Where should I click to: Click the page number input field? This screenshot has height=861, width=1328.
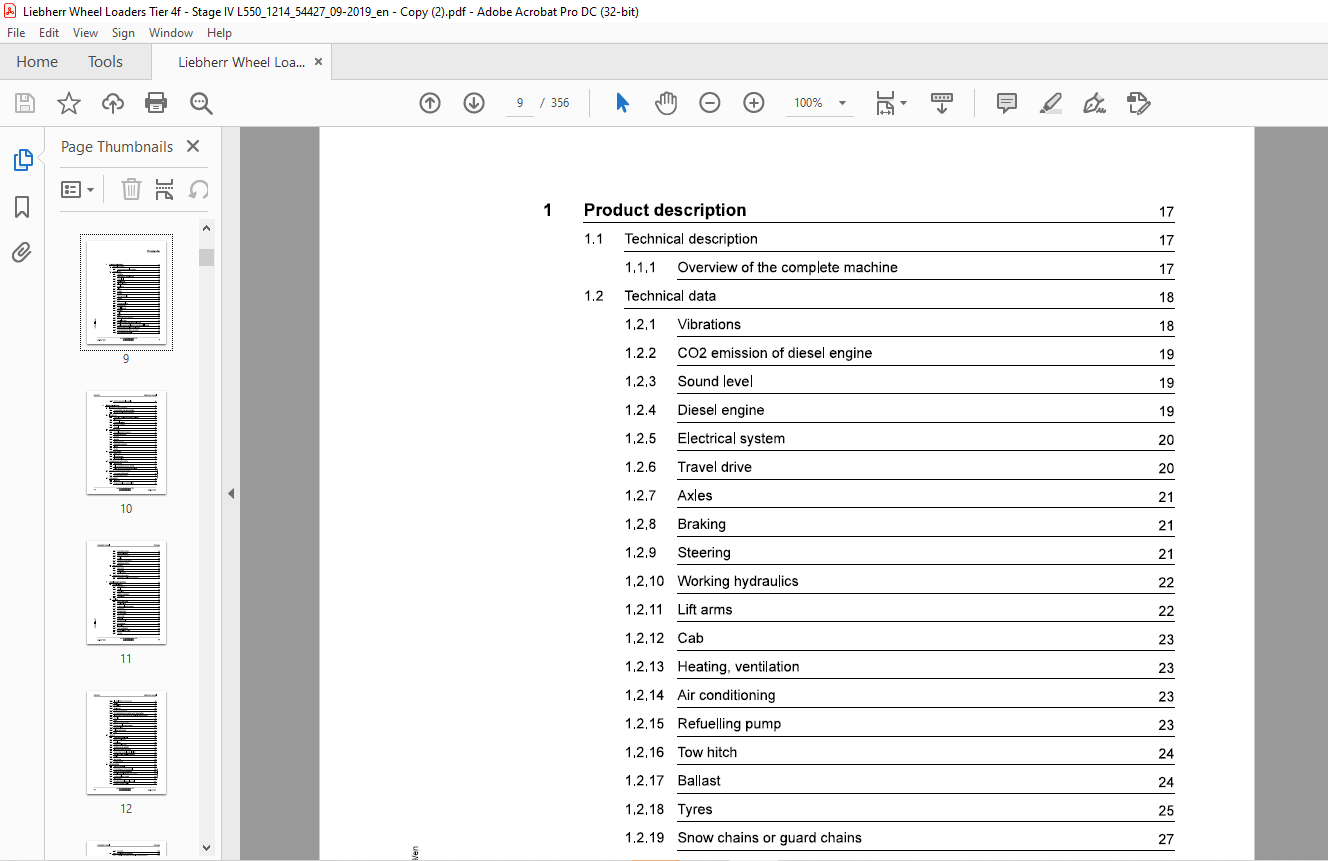[520, 103]
